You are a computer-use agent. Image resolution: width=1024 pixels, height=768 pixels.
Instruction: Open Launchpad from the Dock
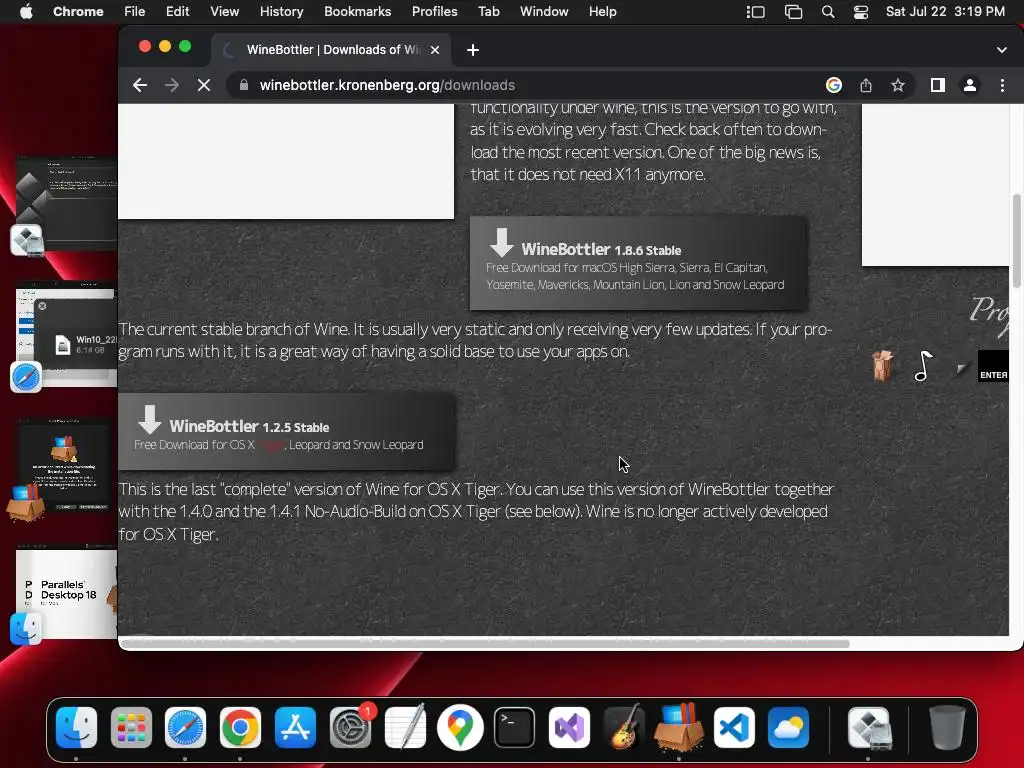pos(131,728)
